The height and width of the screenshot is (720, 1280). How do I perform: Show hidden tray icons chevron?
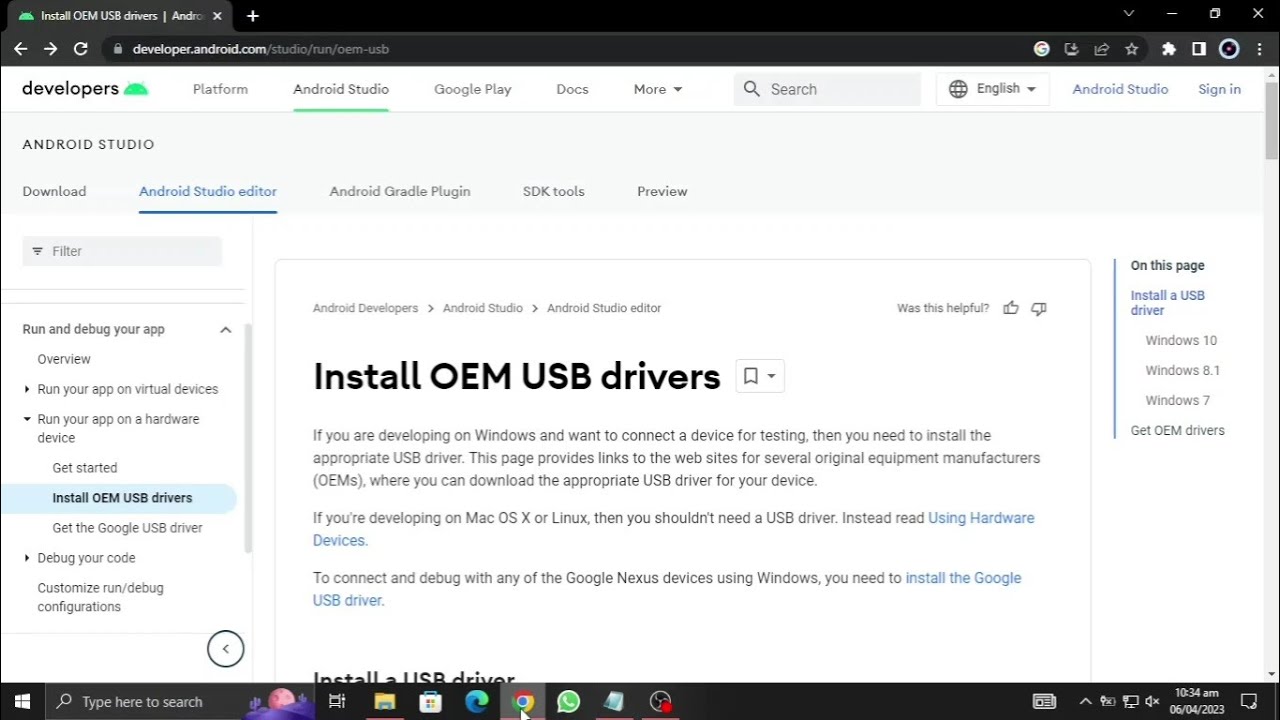point(1085,702)
